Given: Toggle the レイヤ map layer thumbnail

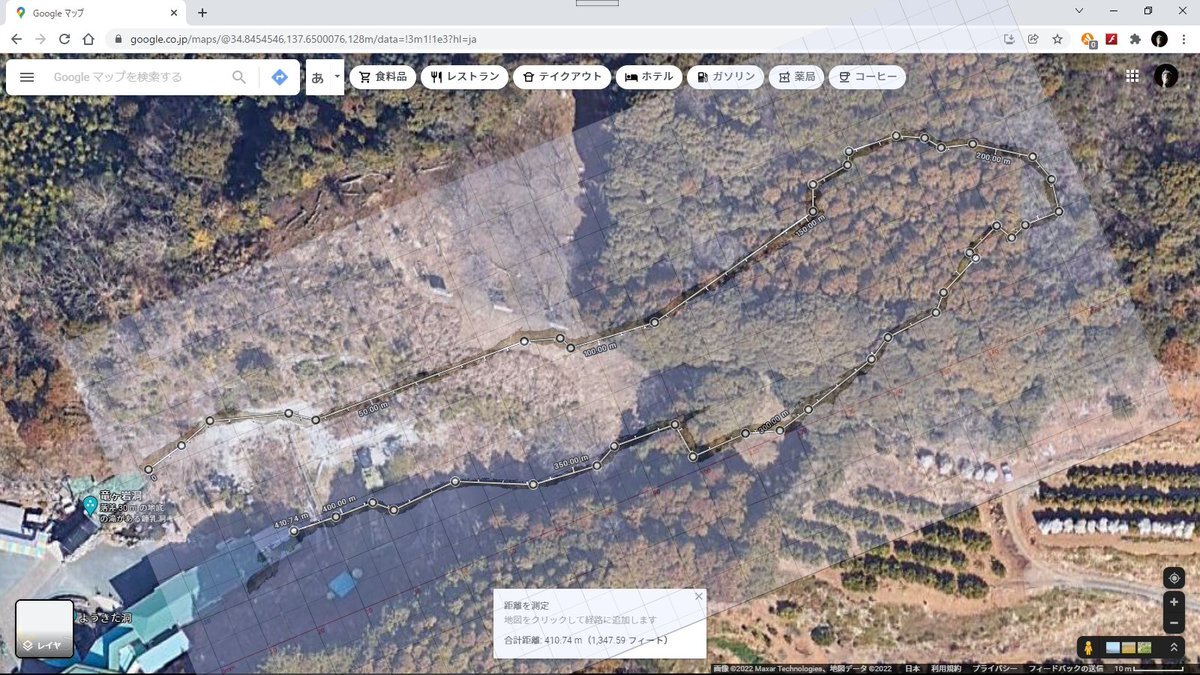Looking at the screenshot, I should click(44, 628).
